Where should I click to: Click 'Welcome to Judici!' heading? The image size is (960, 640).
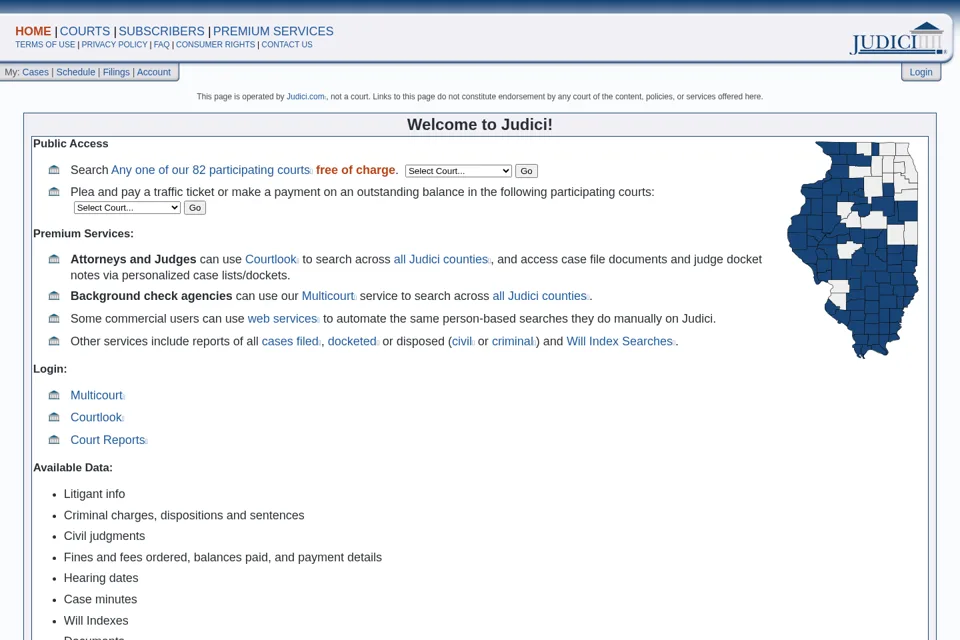pyautogui.click(x=480, y=124)
